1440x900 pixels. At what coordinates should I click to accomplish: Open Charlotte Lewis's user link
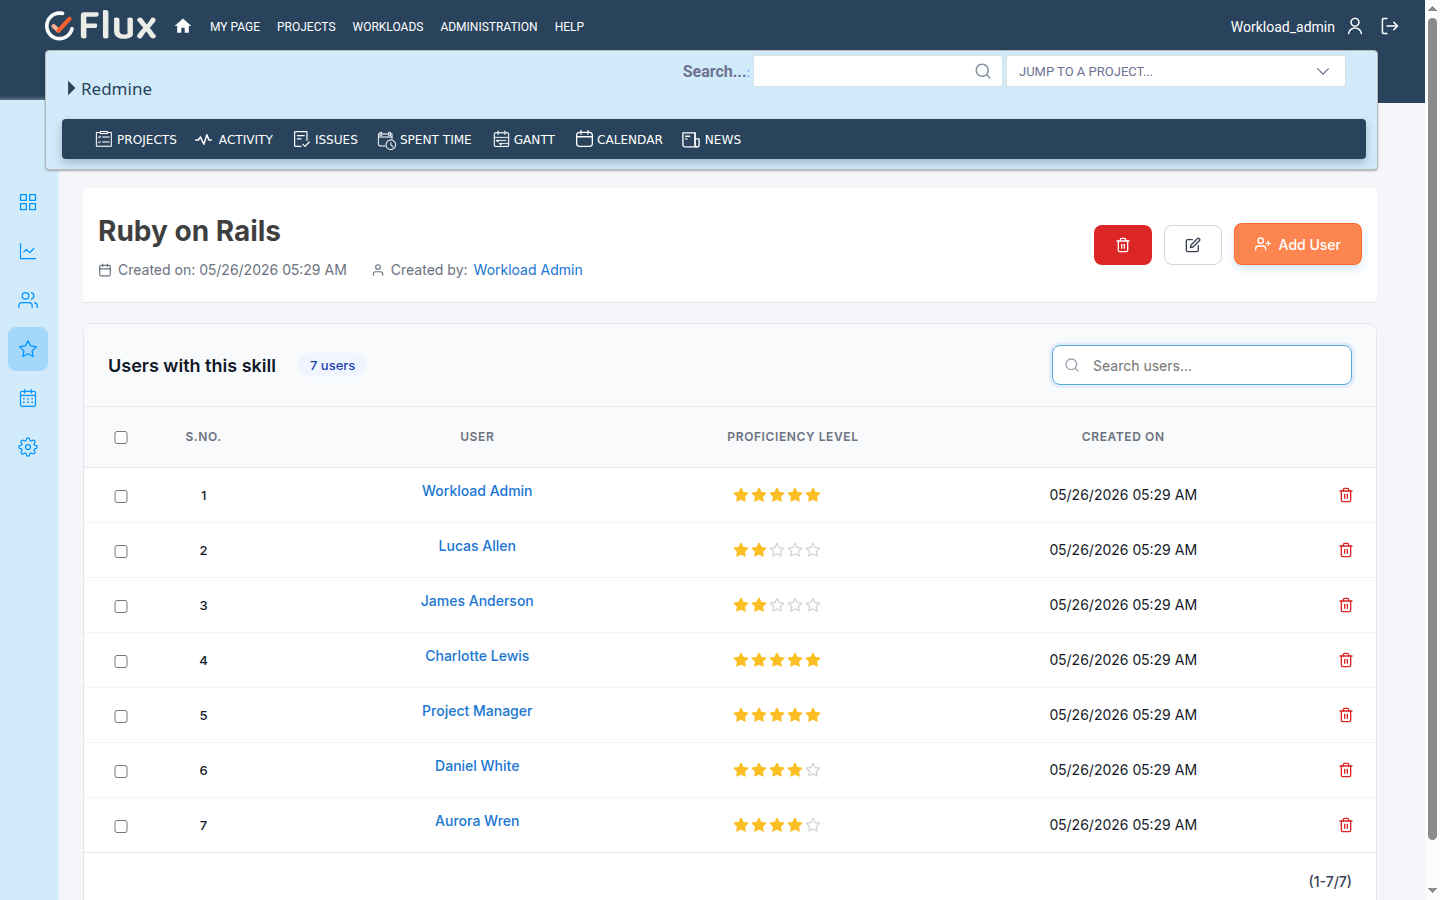click(x=477, y=656)
